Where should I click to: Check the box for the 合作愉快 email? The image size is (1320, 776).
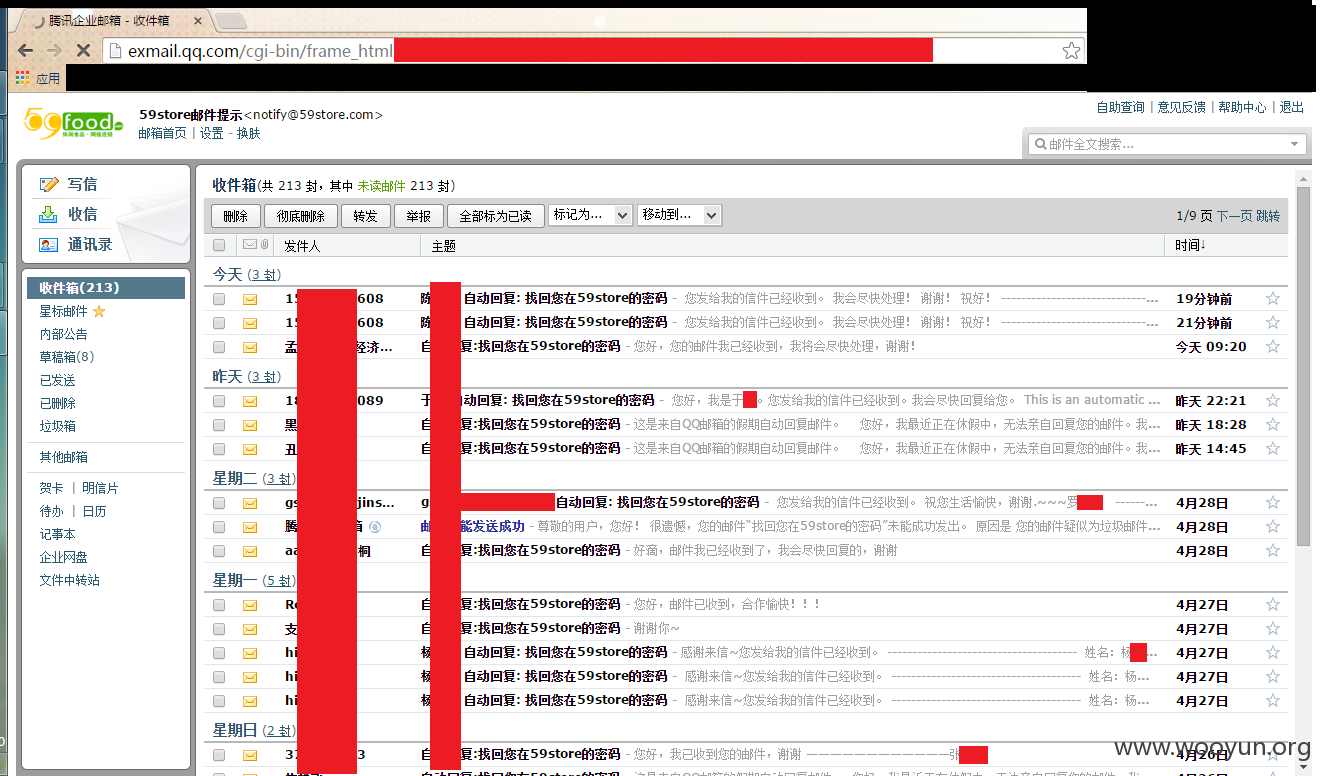(x=219, y=604)
